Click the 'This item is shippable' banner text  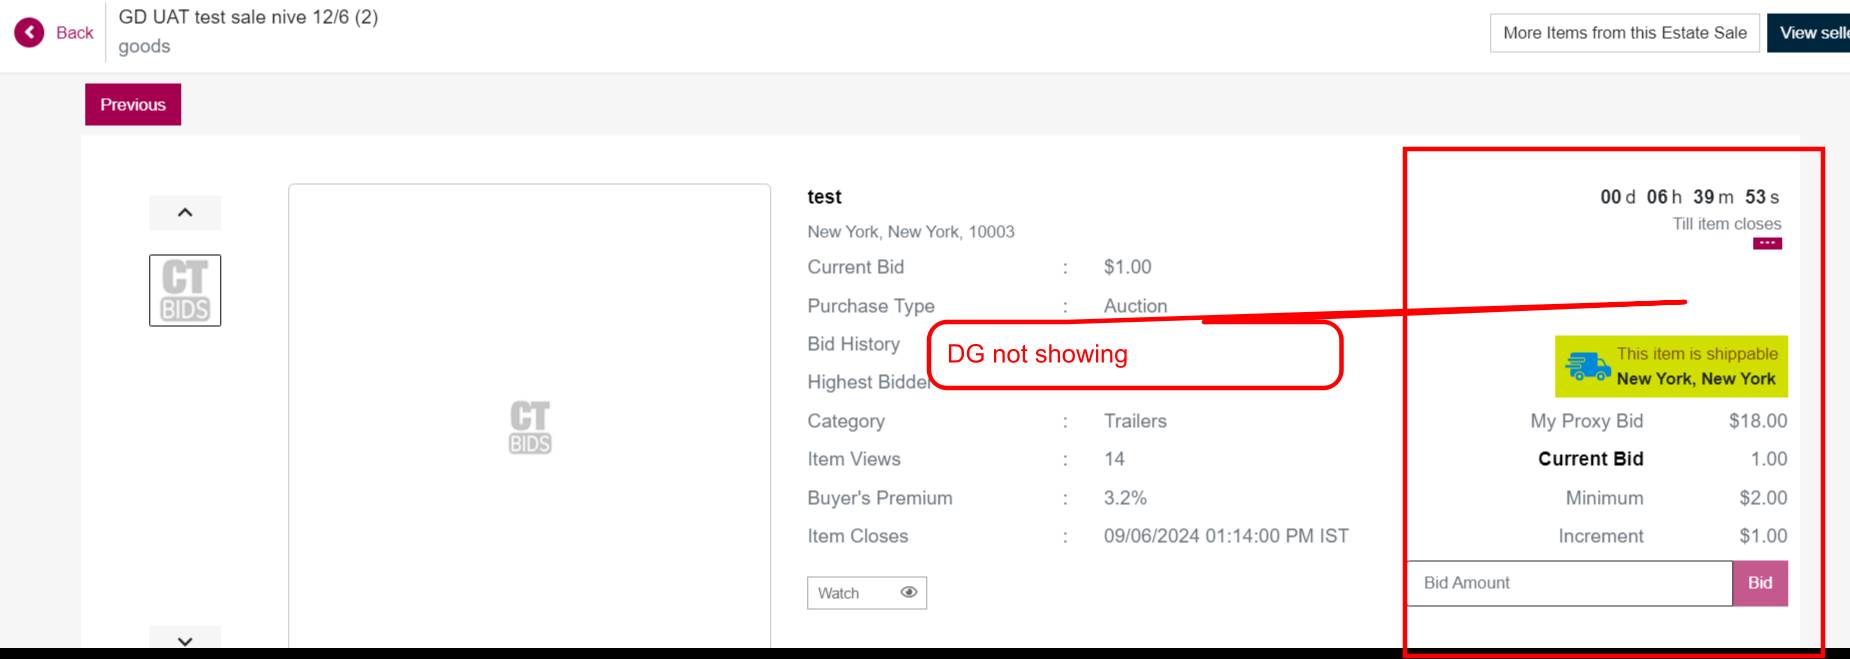[x=1697, y=354]
